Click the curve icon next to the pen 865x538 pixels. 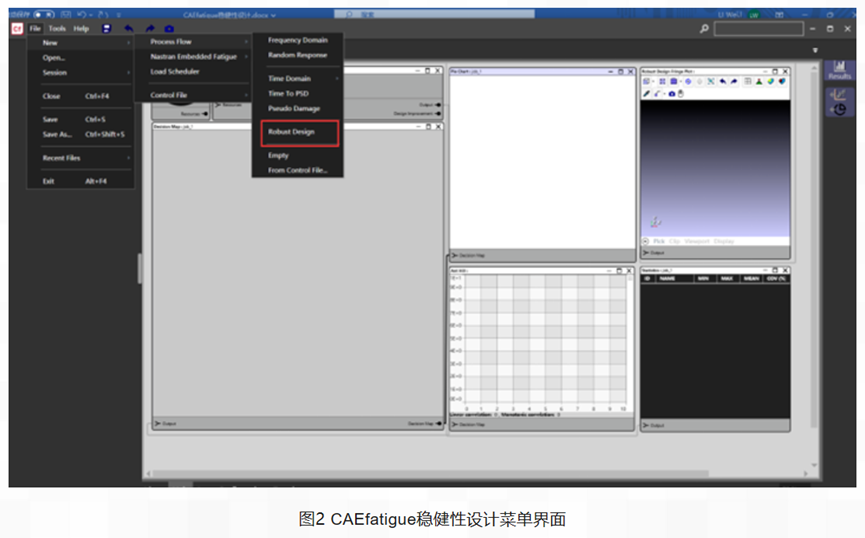tap(656, 93)
